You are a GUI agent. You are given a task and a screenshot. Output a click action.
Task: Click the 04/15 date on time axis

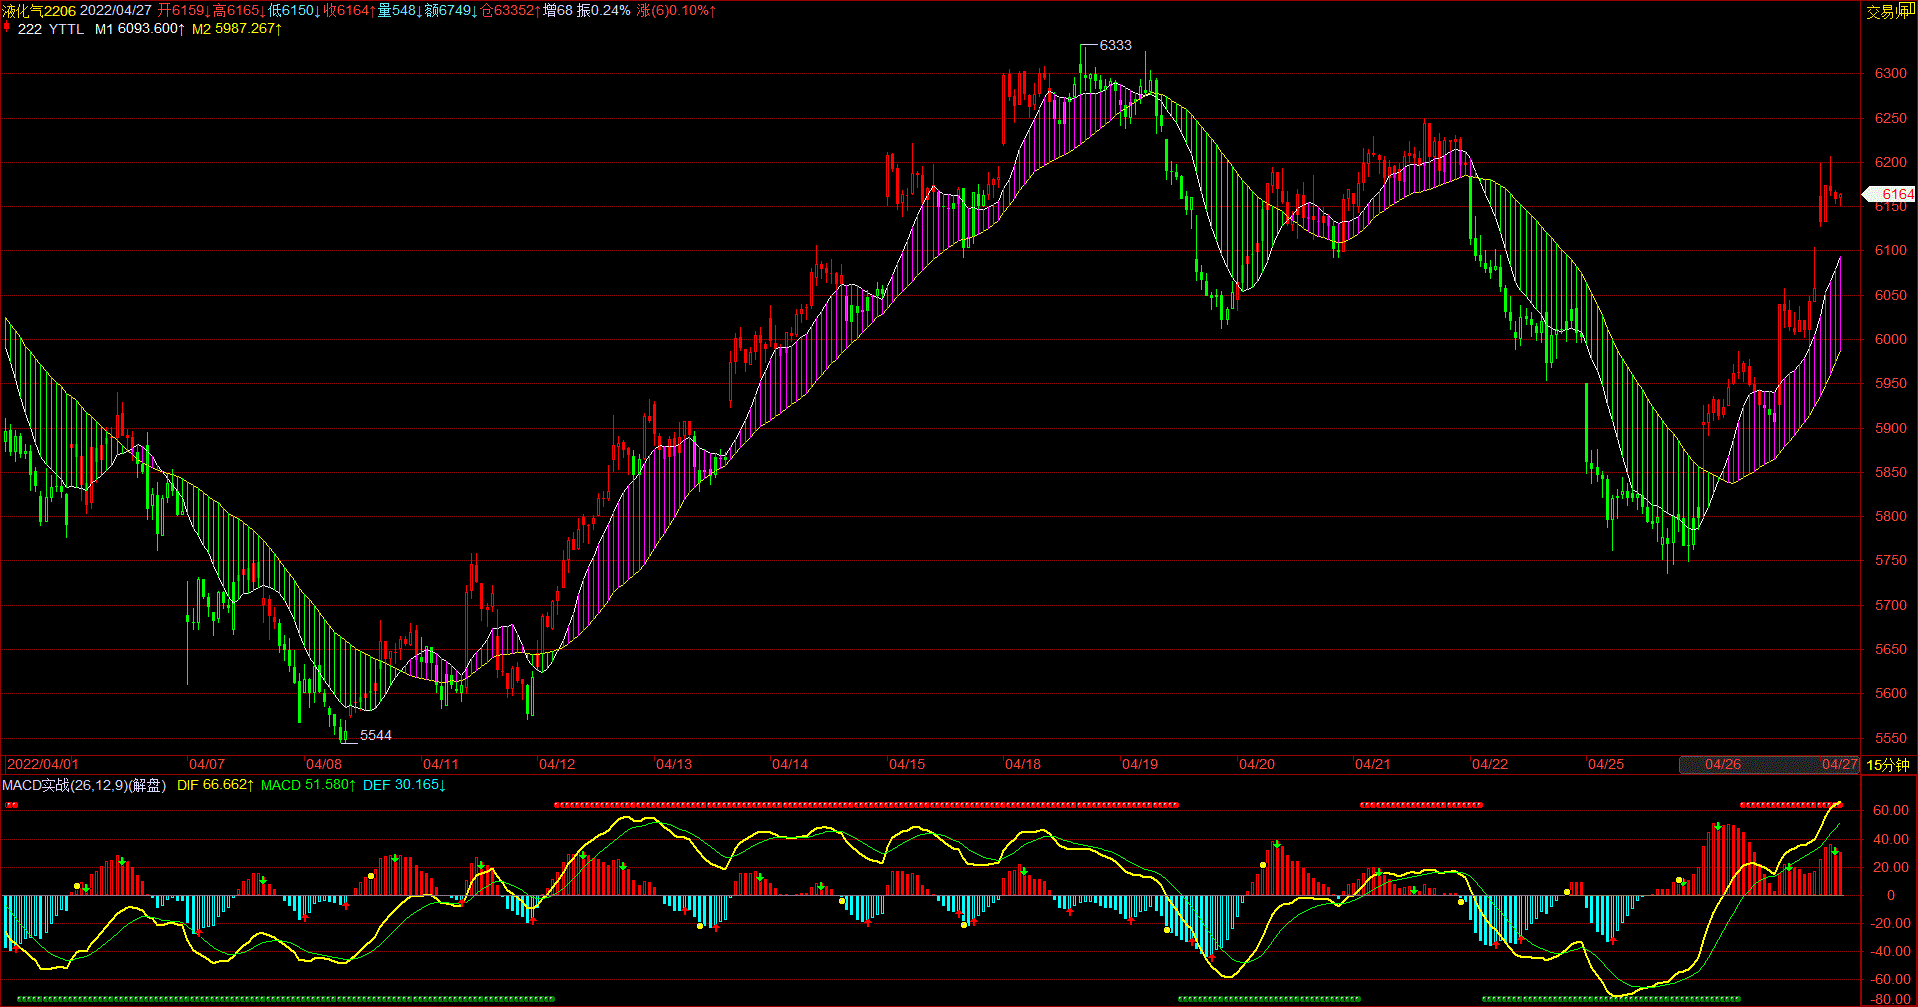(x=907, y=764)
